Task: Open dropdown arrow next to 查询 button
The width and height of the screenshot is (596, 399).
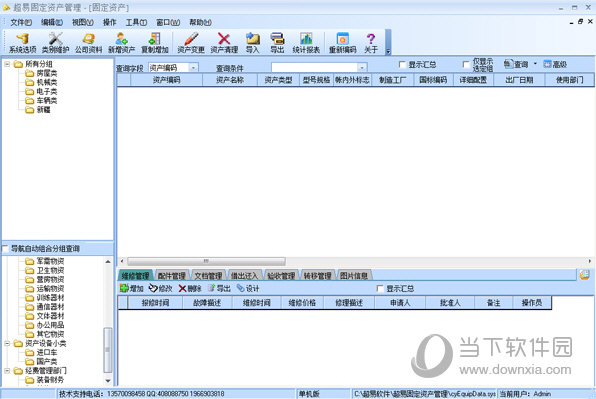Action: (535, 64)
